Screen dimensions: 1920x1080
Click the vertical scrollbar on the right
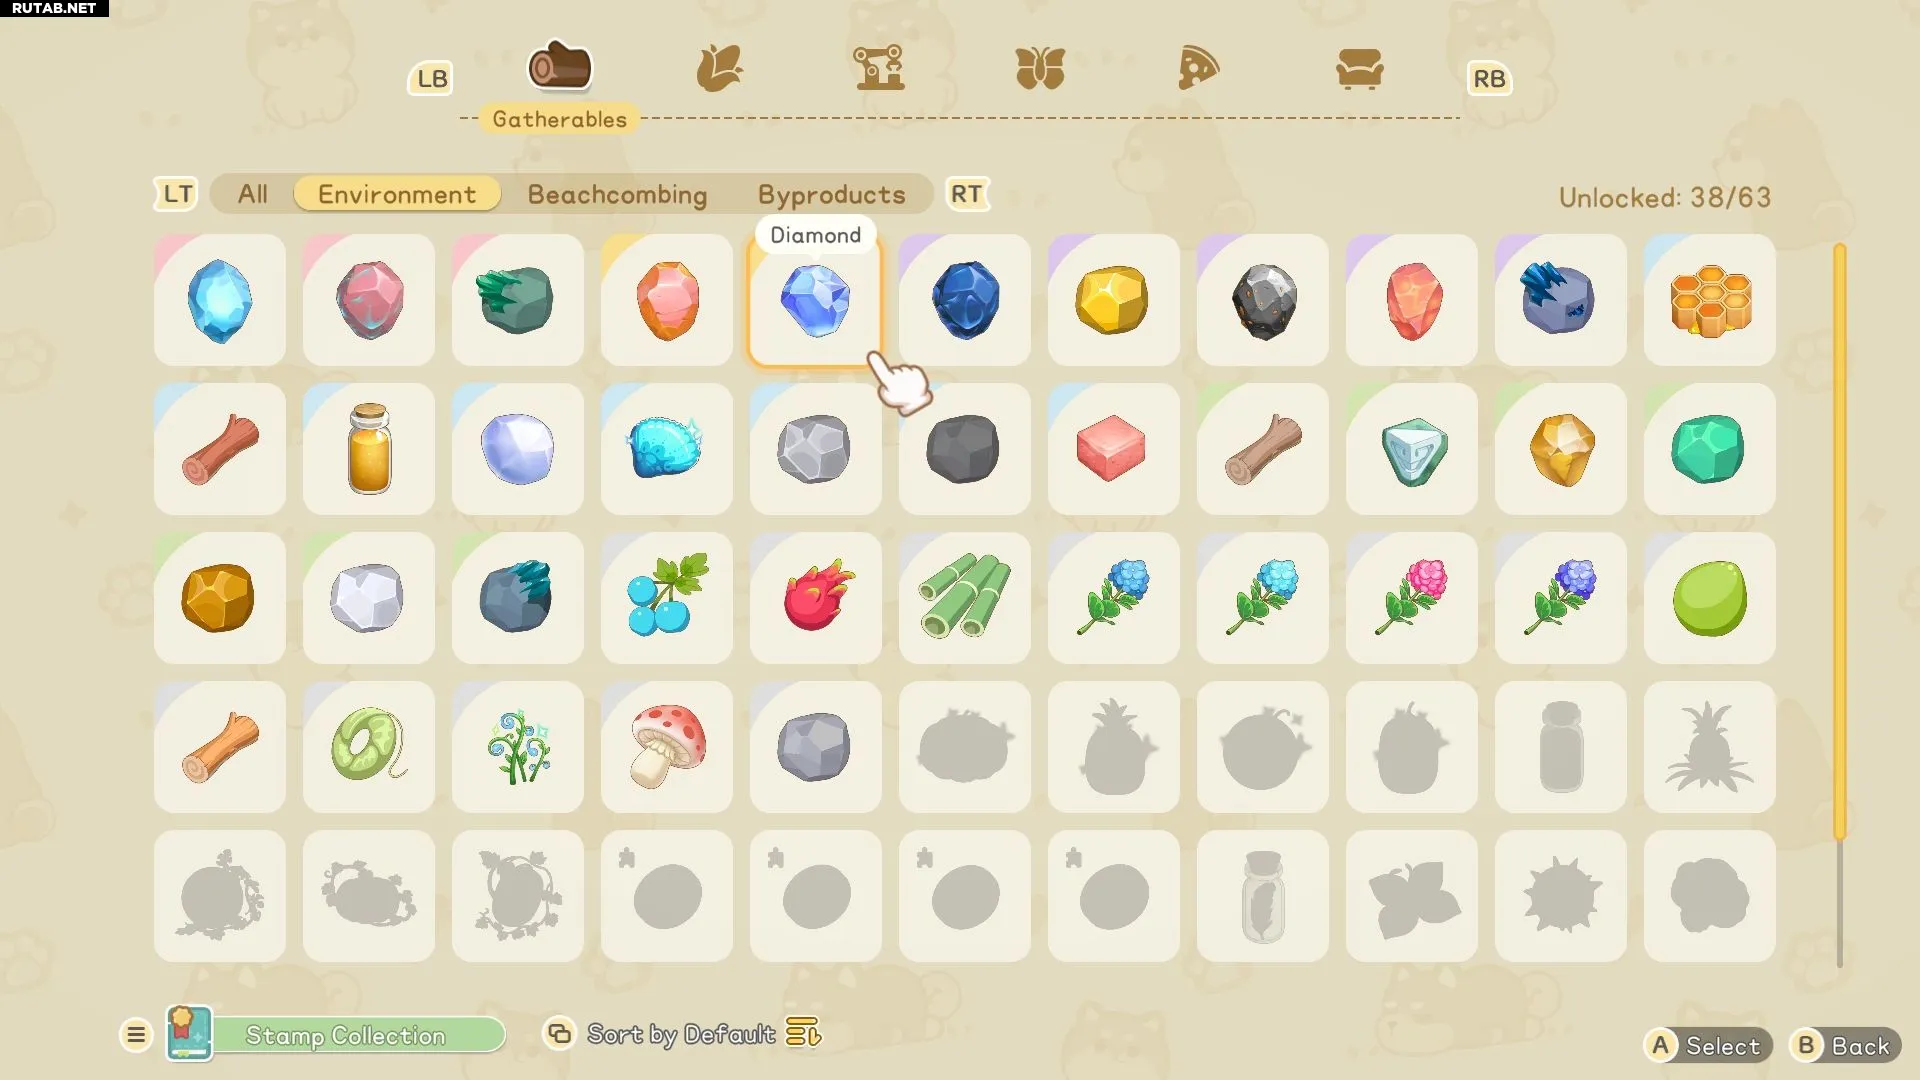pyautogui.click(x=1839, y=605)
